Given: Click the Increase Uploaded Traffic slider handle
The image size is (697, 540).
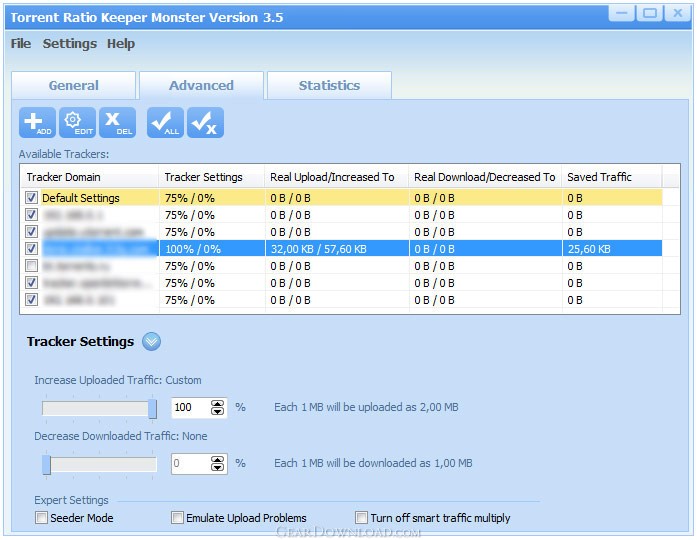Looking at the screenshot, I should (152, 408).
